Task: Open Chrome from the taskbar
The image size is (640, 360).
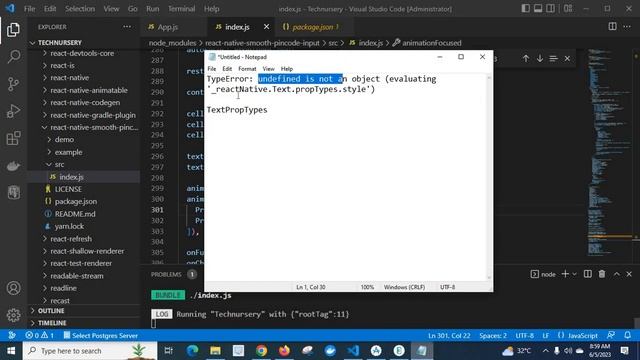Action: (x=261, y=351)
